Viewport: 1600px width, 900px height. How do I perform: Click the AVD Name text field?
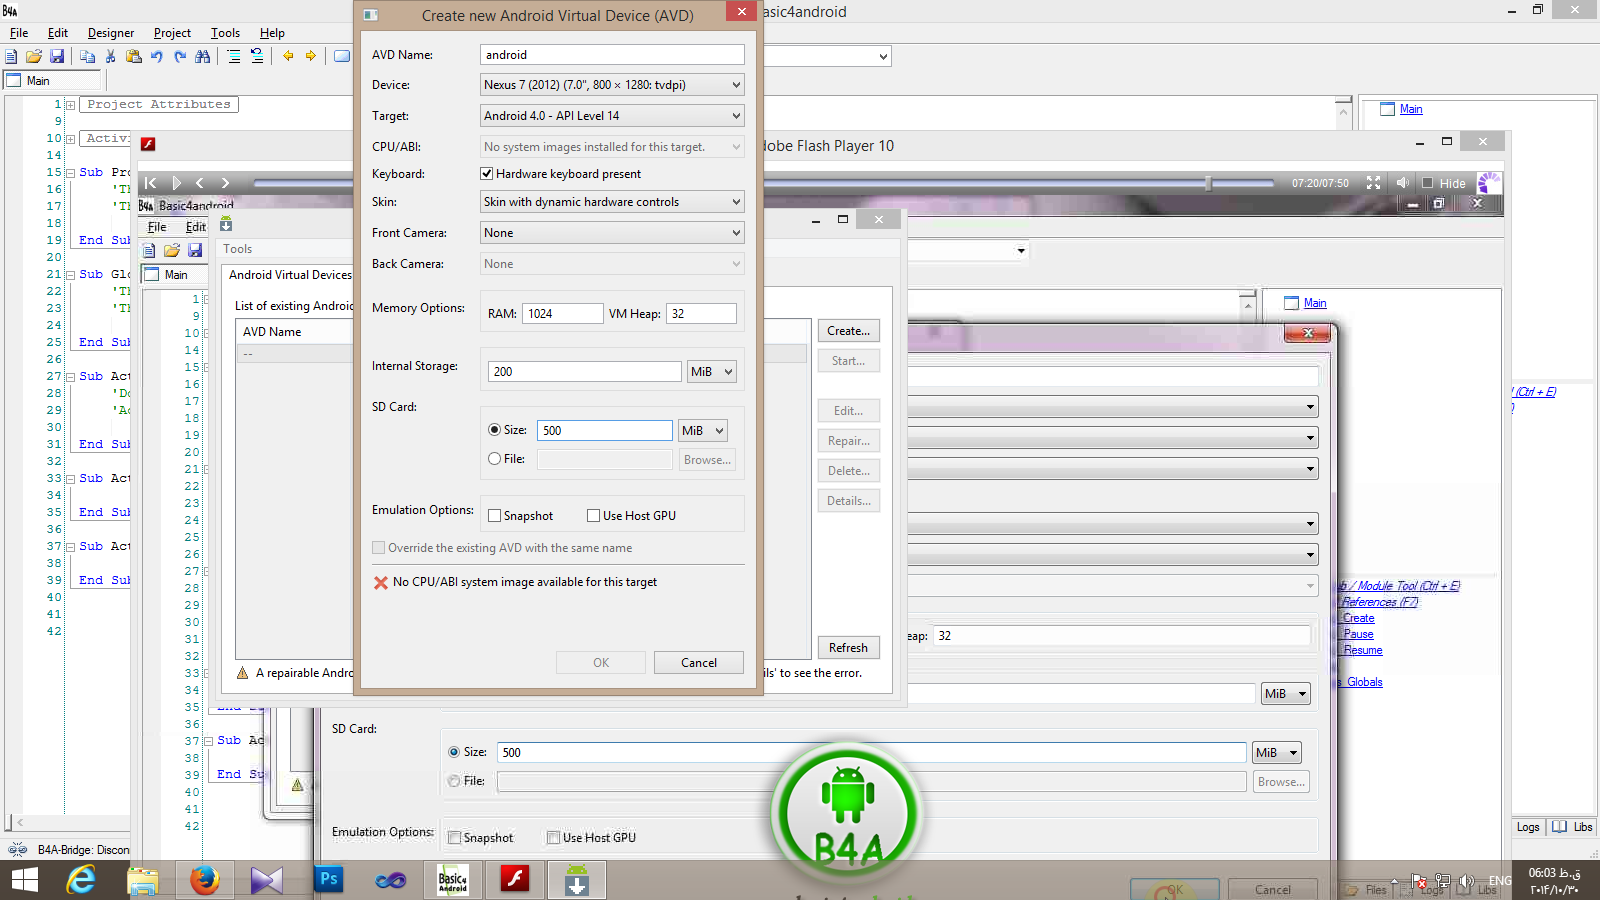click(612, 55)
